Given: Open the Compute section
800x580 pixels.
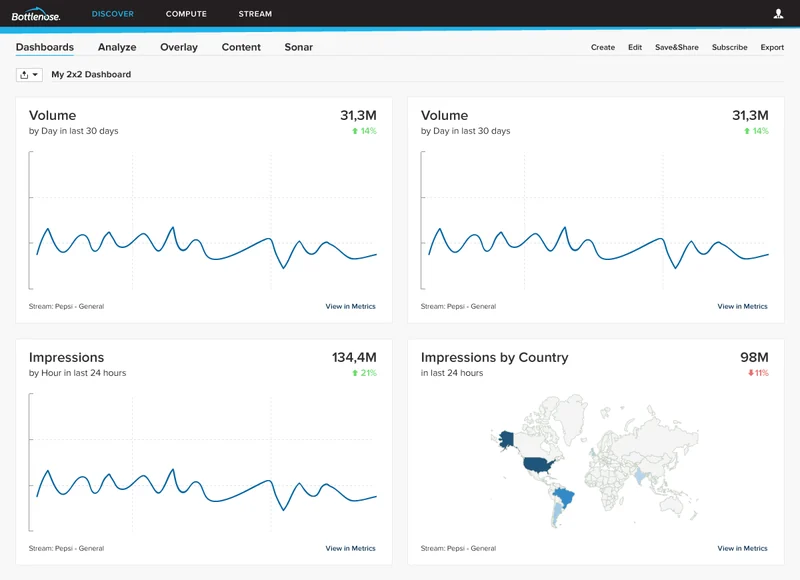Looking at the screenshot, I should coord(186,14).
